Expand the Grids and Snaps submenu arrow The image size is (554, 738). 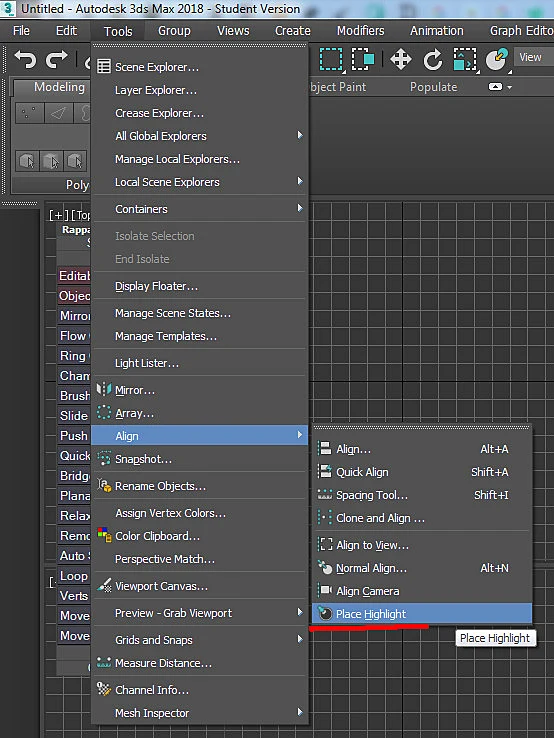(x=300, y=639)
